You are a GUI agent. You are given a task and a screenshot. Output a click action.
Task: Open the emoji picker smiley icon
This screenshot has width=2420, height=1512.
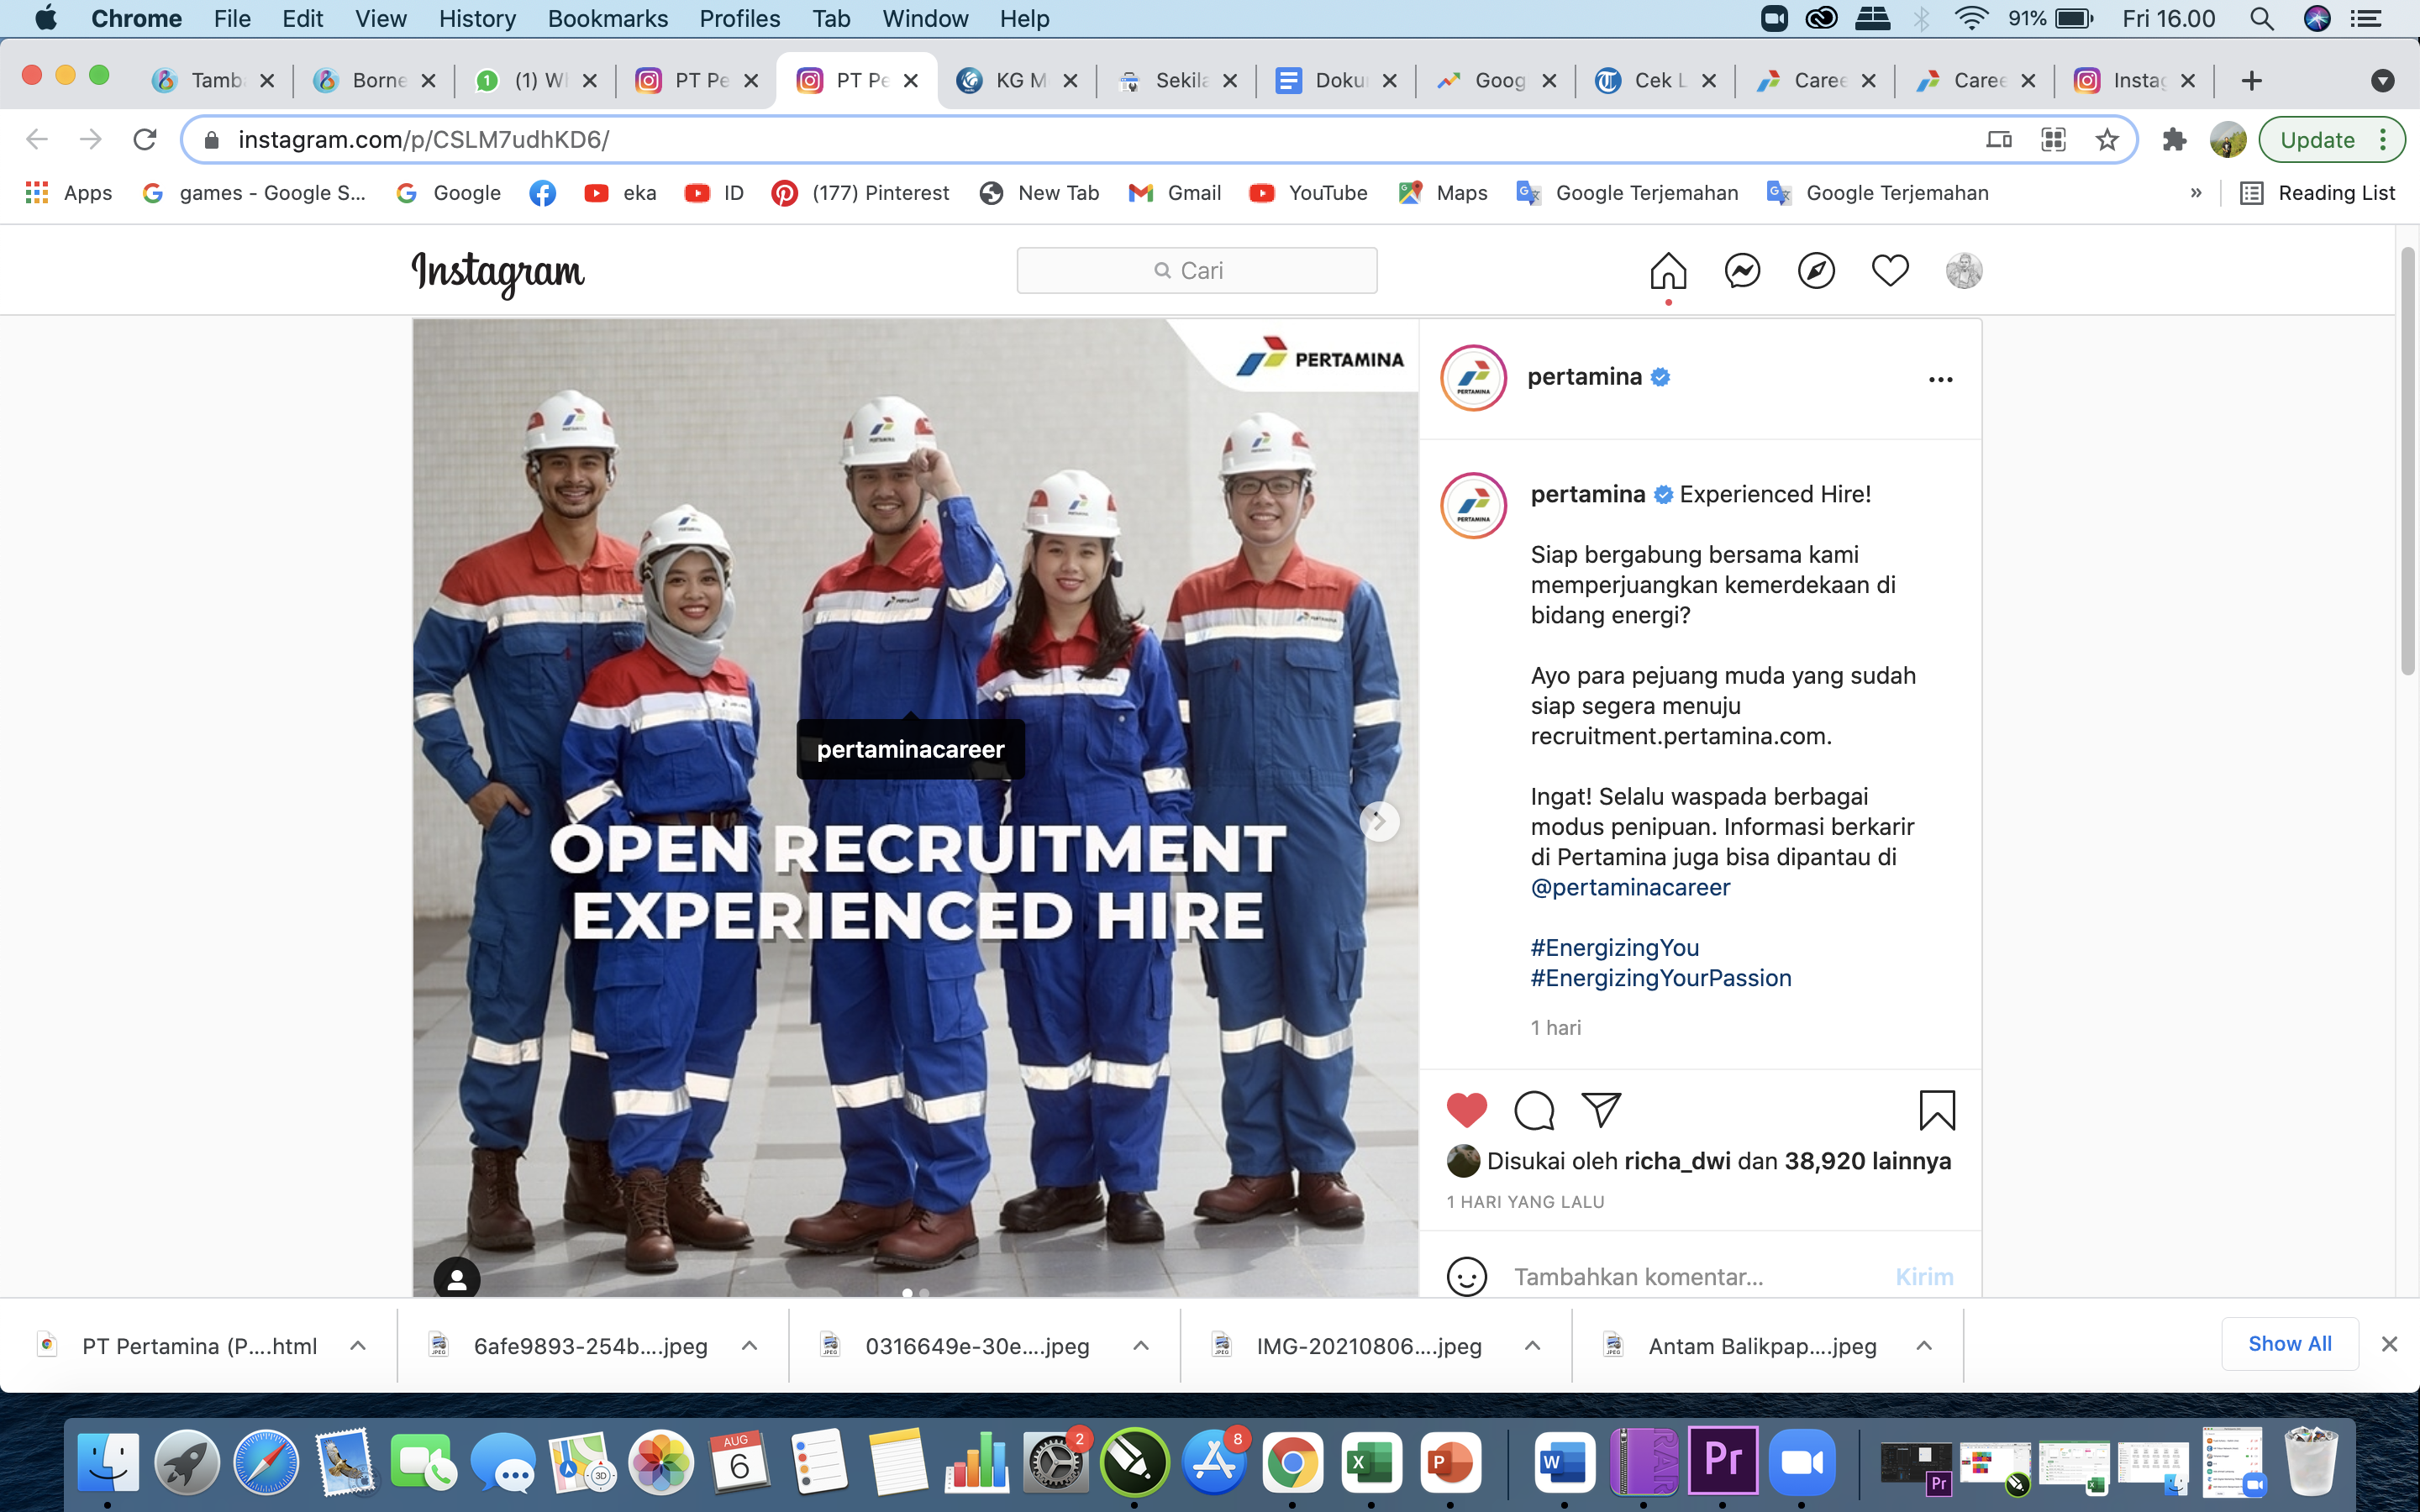pyautogui.click(x=1466, y=1276)
